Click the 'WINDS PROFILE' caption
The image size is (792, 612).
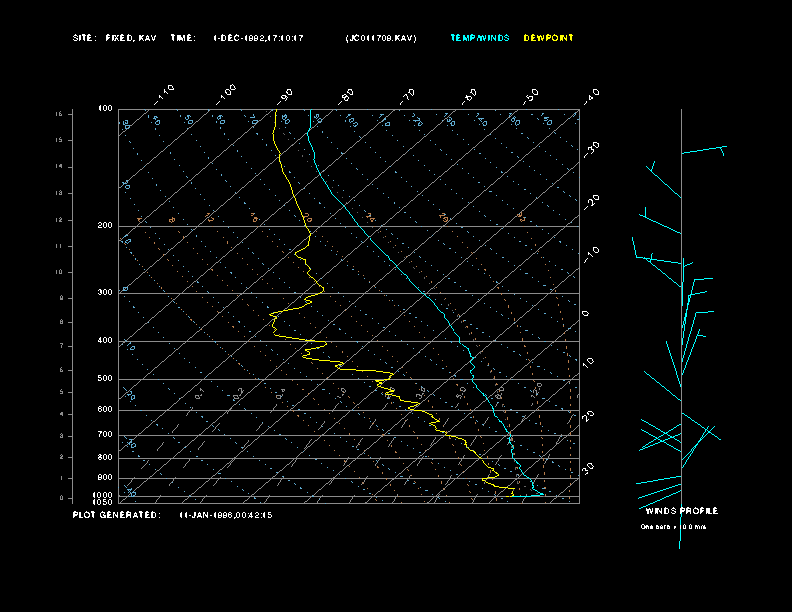681,511
